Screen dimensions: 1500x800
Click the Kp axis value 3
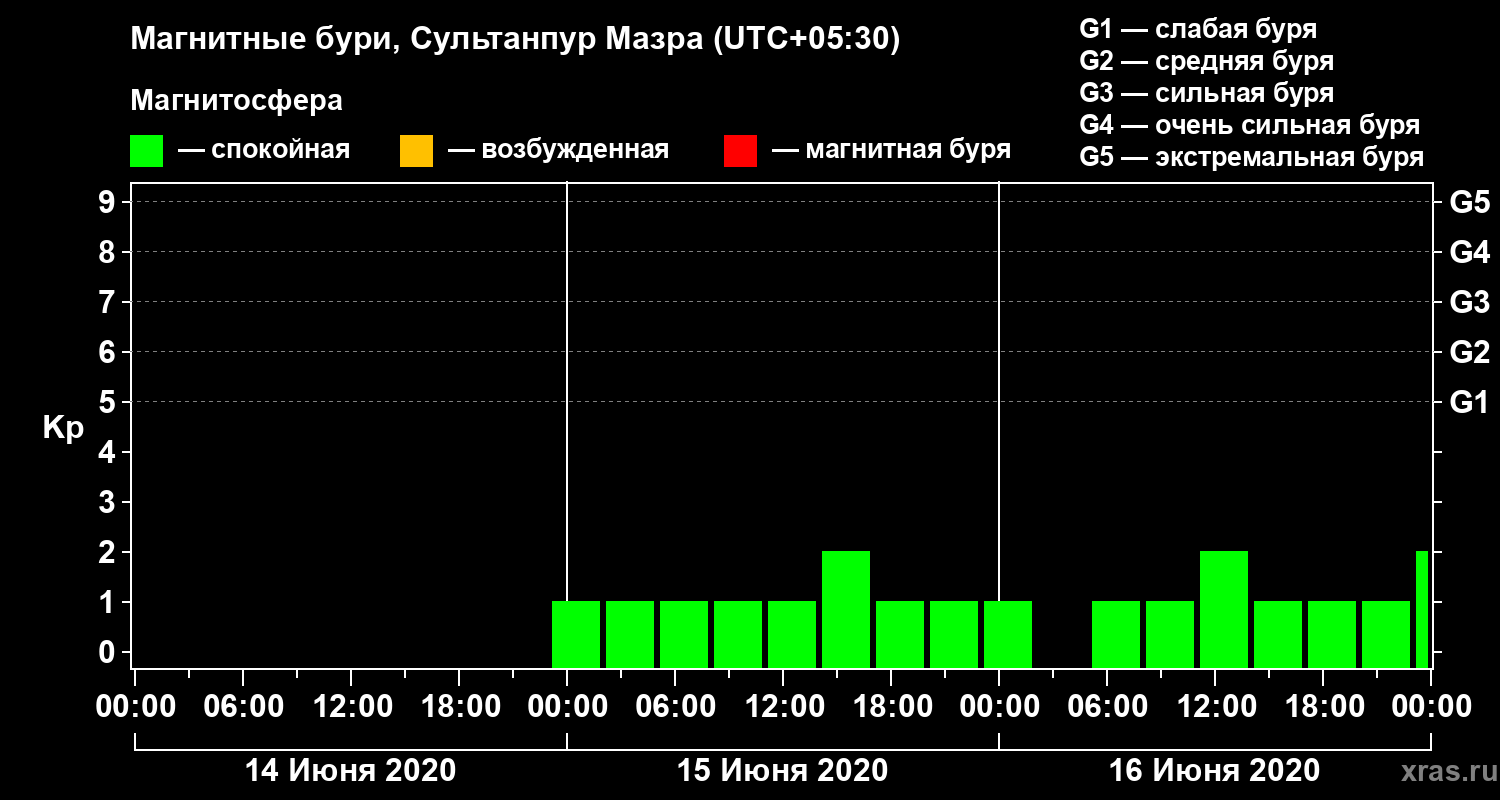[108, 503]
